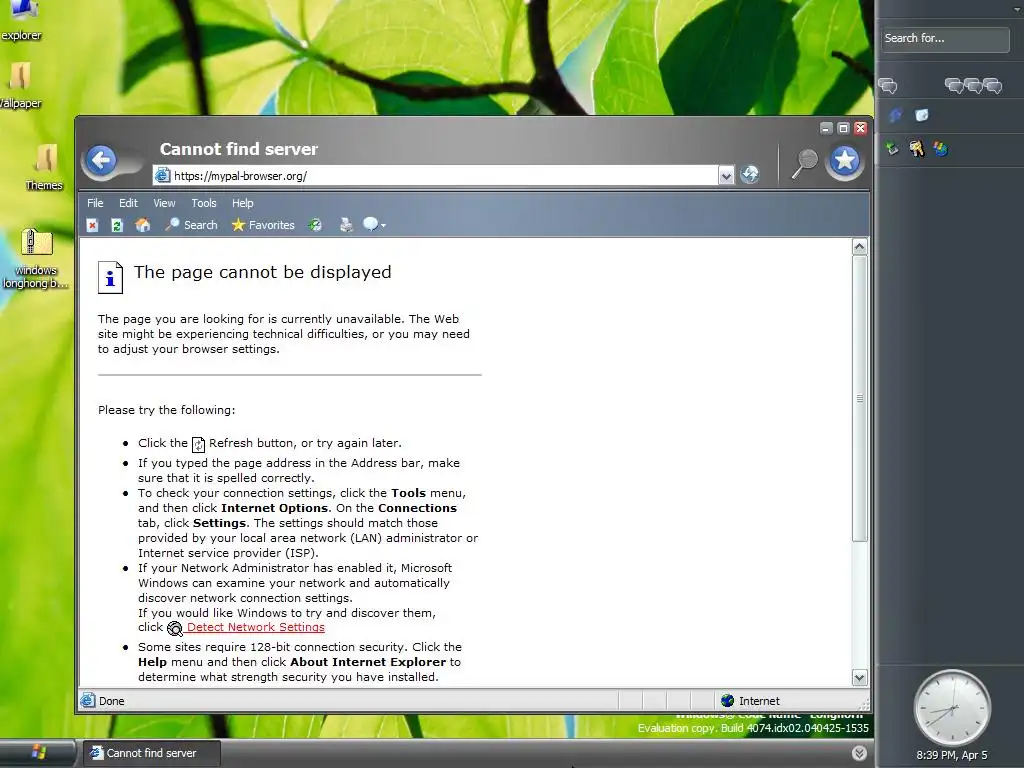
Task: Click the Go button beside the address bar
Action: point(750,174)
